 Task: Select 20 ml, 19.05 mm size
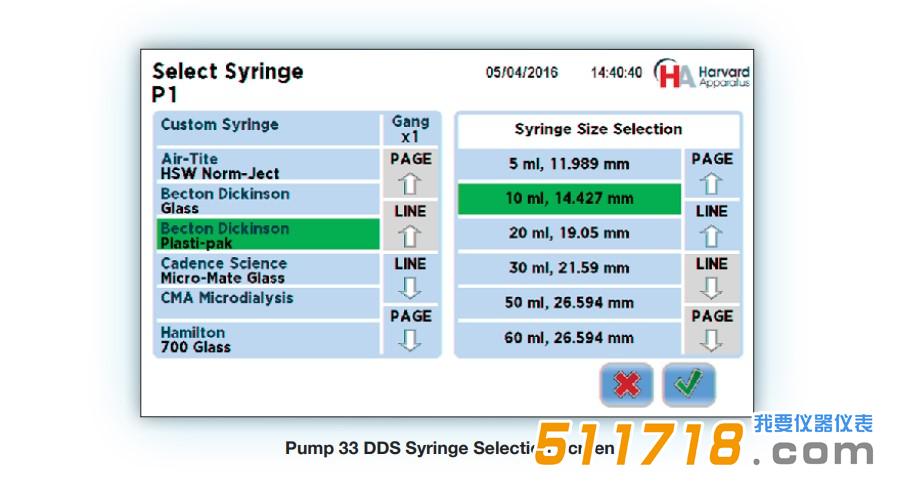tap(568, 233)
